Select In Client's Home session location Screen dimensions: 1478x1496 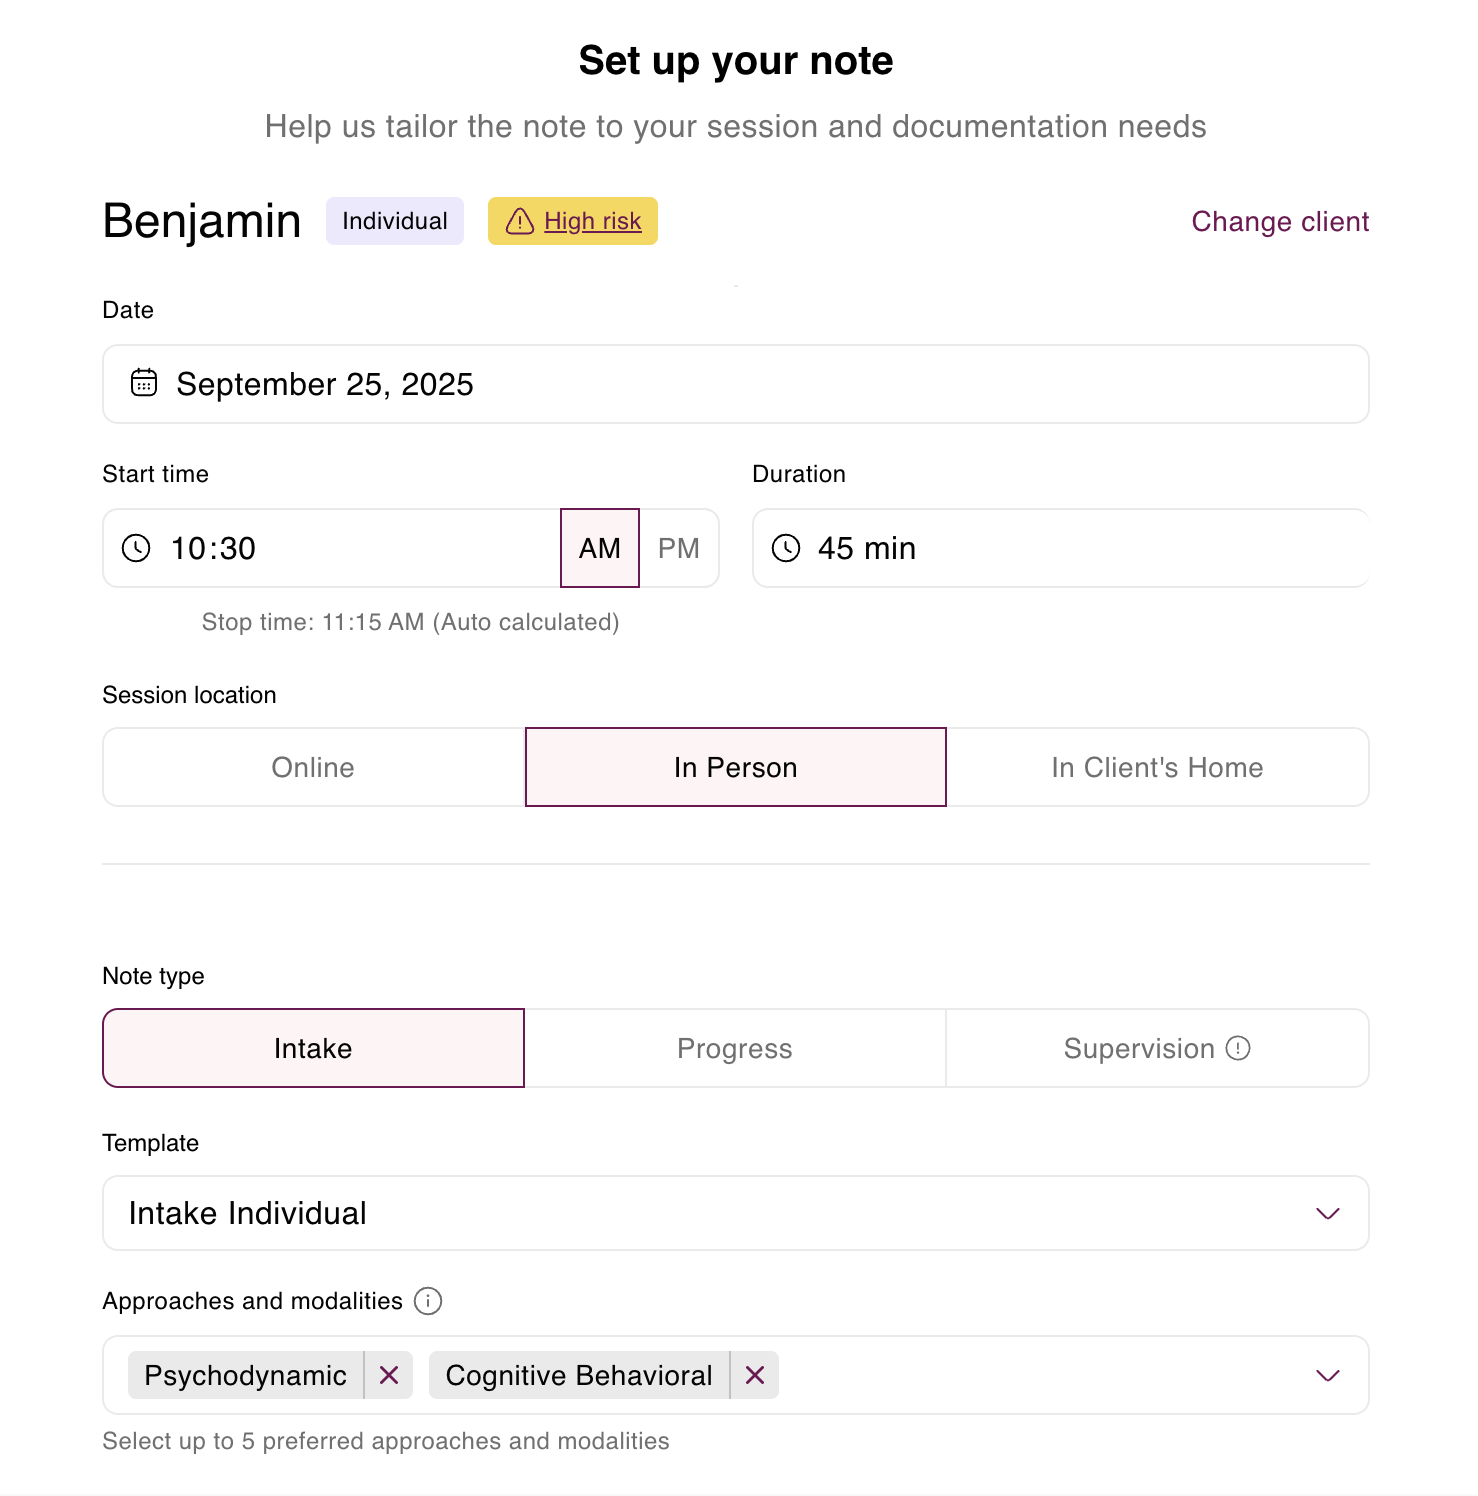[1158, 767]
